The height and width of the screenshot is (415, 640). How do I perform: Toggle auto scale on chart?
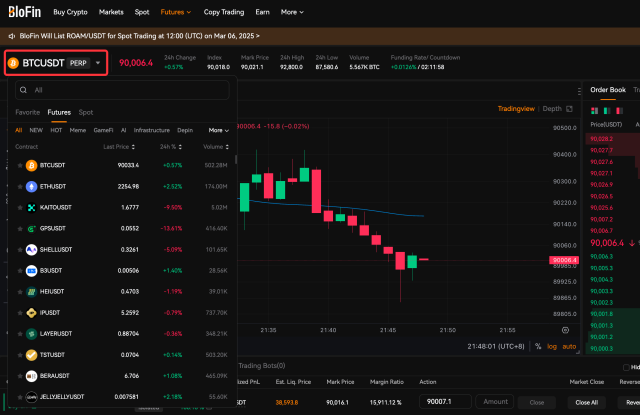tap(568, 346)
